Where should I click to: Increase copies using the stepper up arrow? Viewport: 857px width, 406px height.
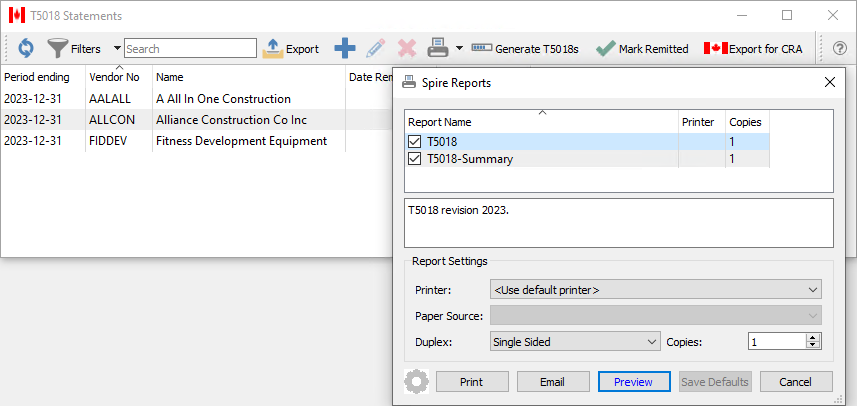pyautogui.click(x=813, y=338)
